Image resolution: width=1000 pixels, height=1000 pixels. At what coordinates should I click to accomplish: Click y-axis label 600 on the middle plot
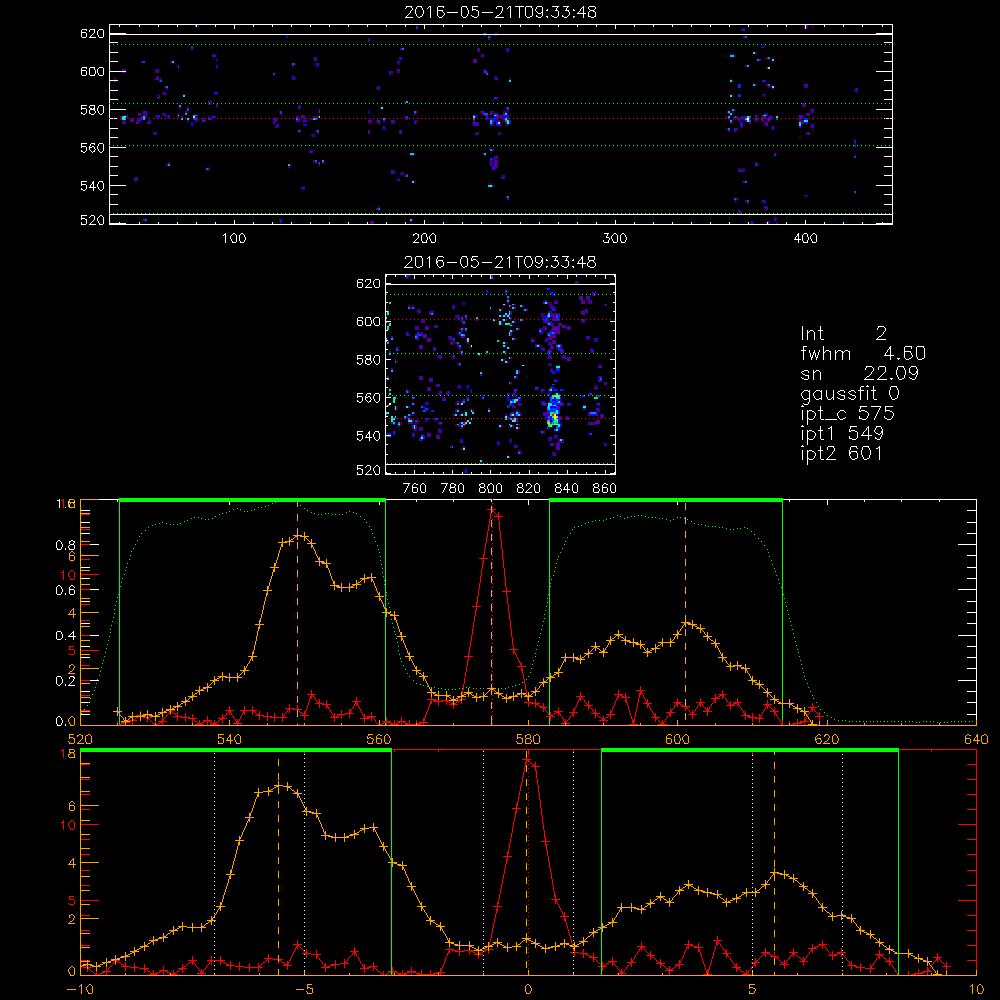(368, 321)
